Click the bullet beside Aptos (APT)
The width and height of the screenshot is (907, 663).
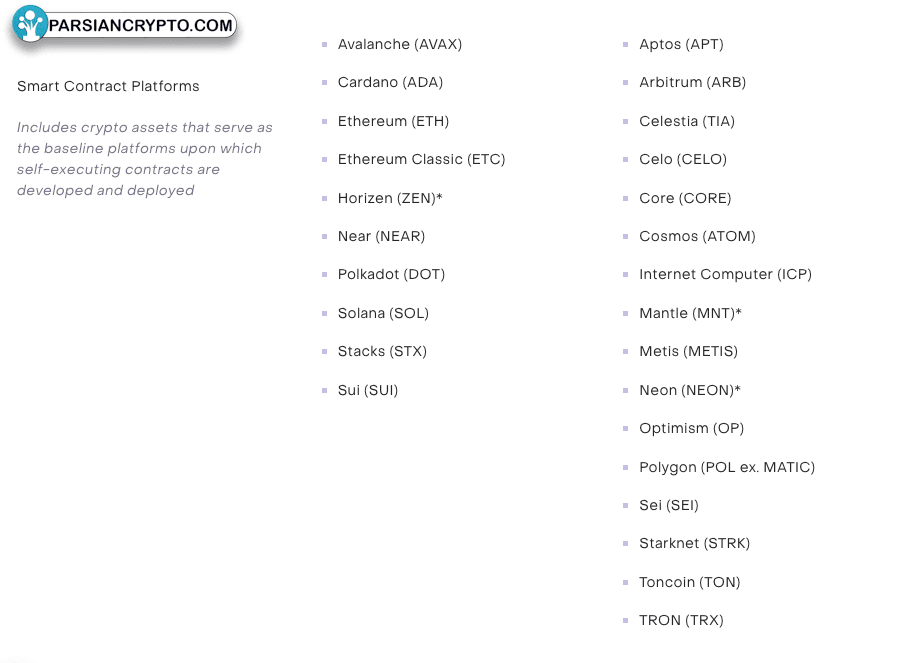click(x=625, y=45)
